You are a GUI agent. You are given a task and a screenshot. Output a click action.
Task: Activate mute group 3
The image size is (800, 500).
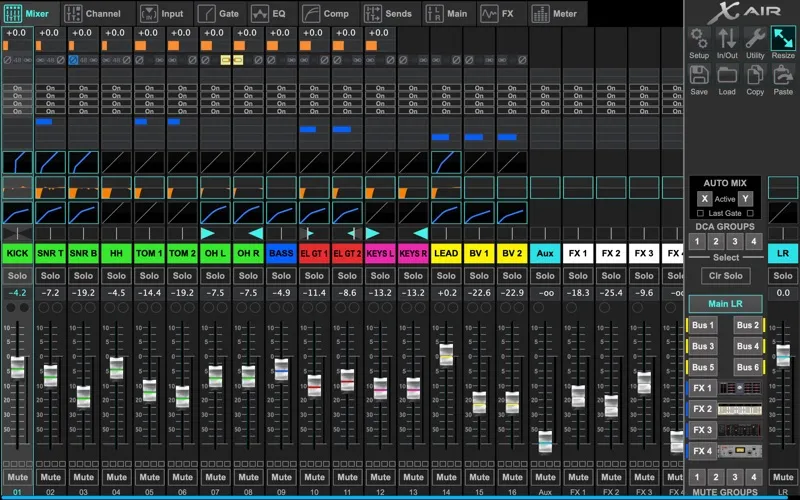[x=735, y=478]
